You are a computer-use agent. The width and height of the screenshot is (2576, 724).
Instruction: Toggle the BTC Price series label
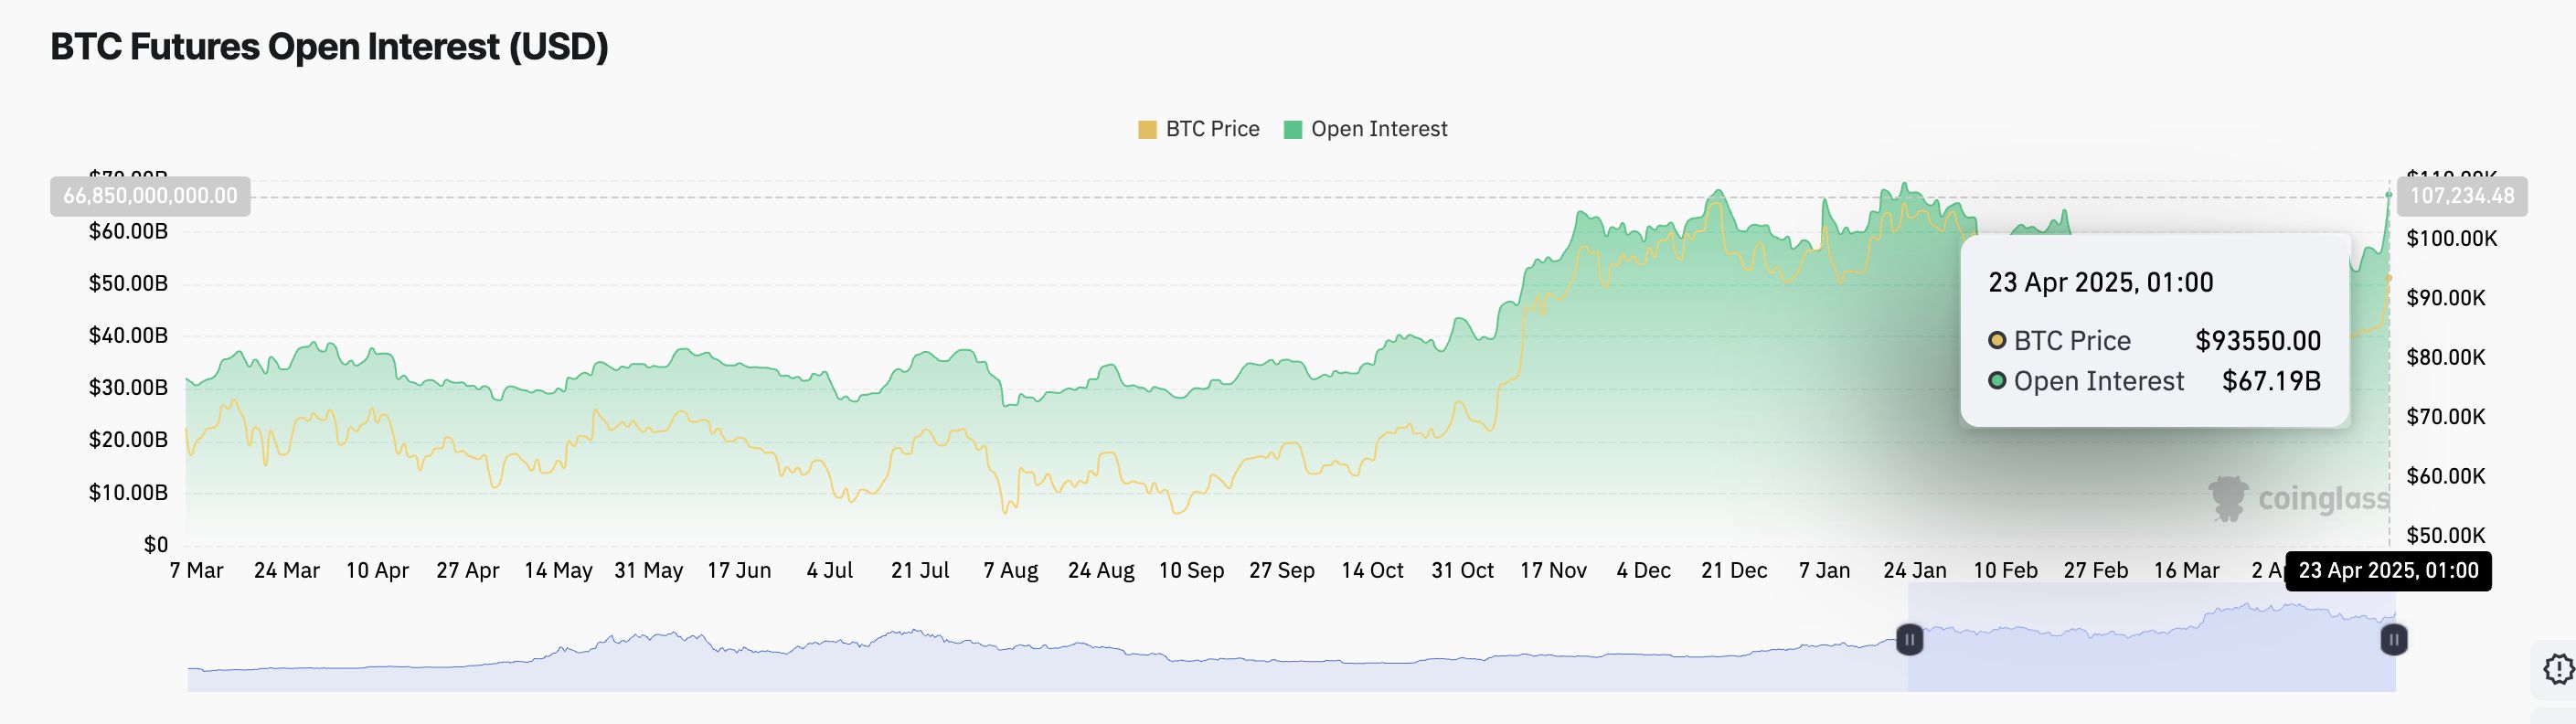(1212, 129)
